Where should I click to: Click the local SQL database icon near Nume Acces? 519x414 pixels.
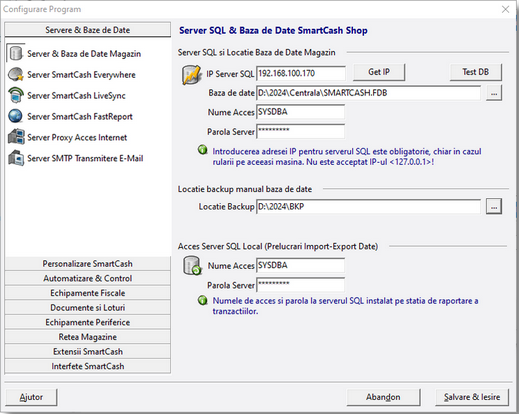[192, 265]
